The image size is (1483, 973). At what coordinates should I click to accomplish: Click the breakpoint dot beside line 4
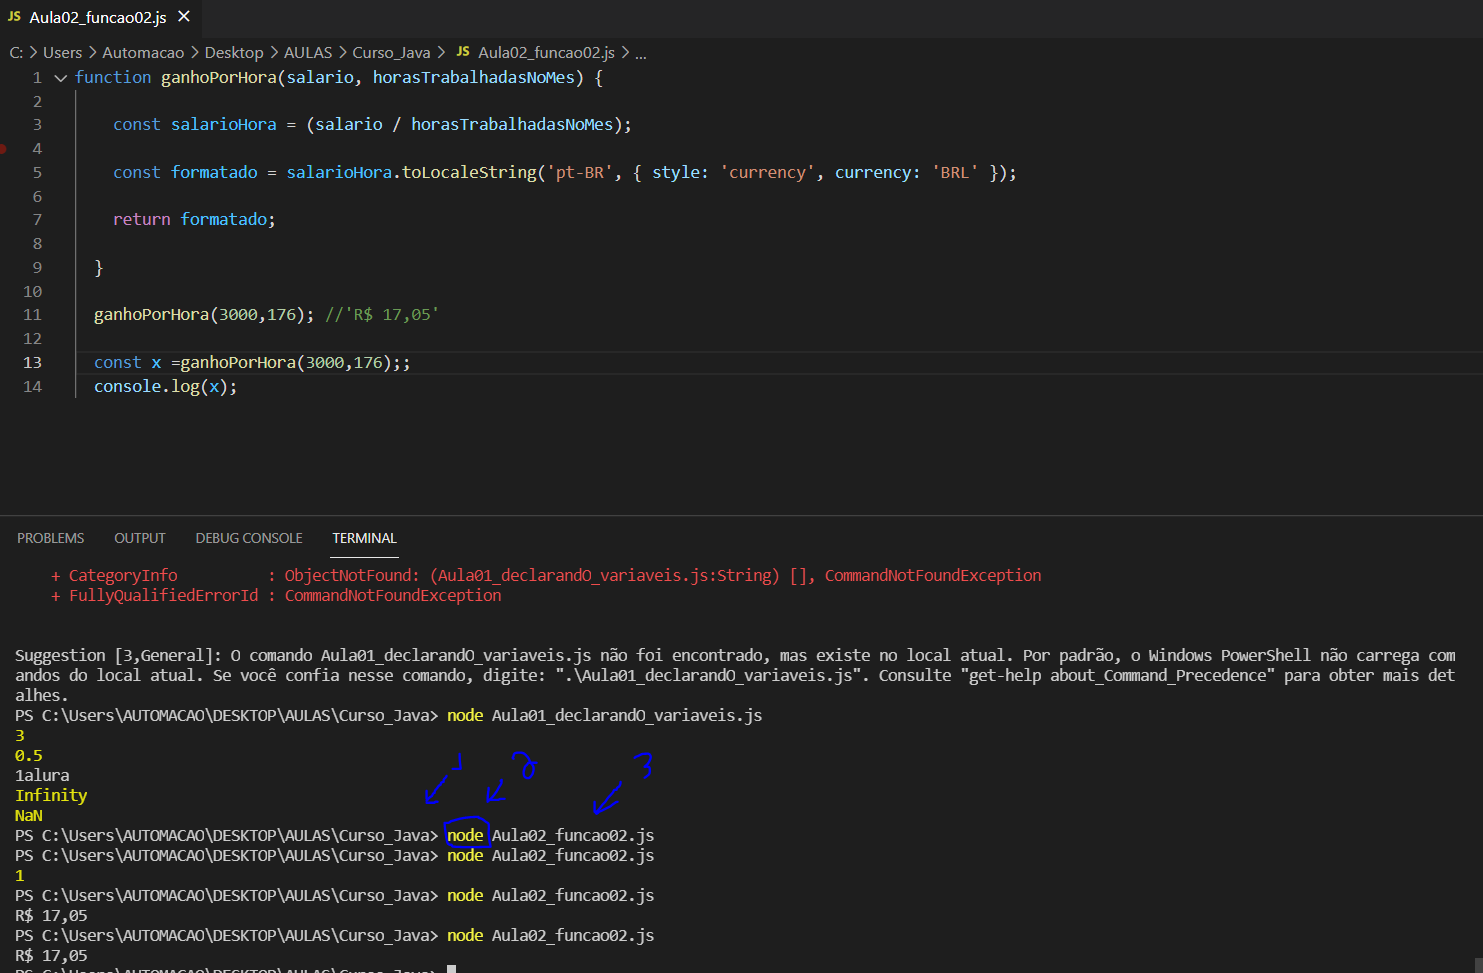pyautogui.click(x=3, y=149)
